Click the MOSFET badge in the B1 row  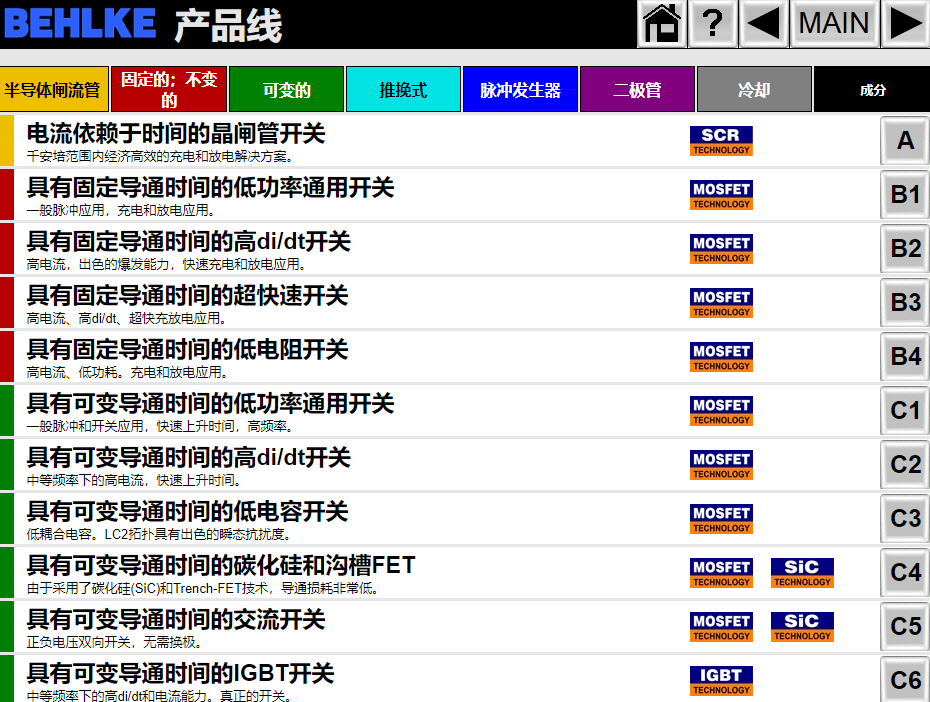[x=721, y=195]
